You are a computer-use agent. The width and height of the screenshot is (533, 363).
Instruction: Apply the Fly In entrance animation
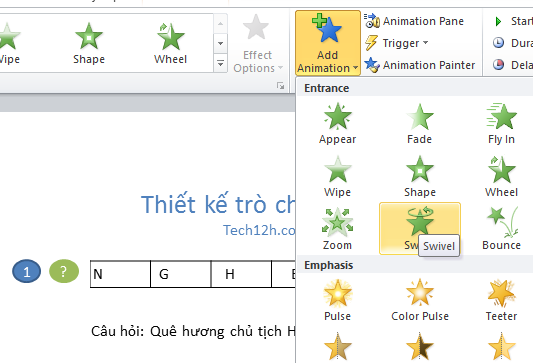click(x=501, y=124)
